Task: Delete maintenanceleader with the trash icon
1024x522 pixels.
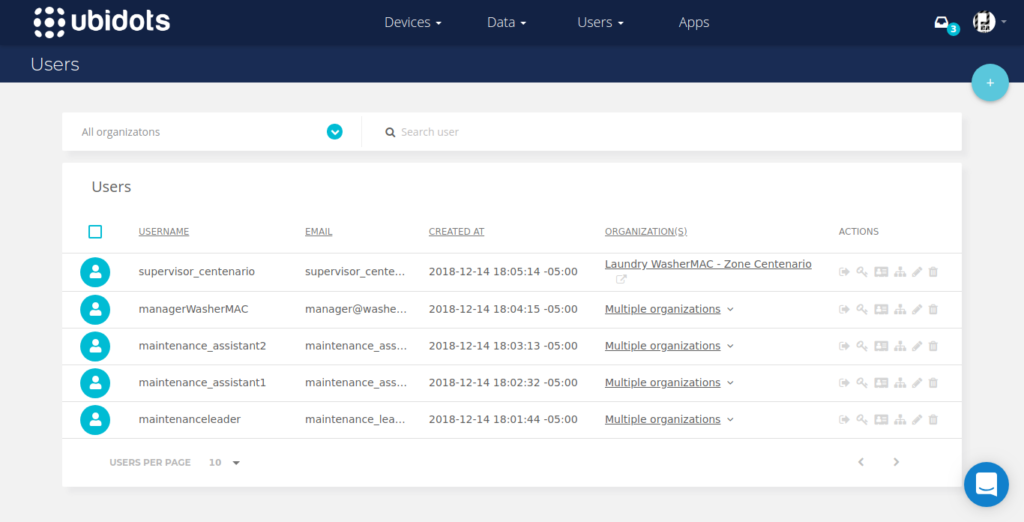Action: (933, 419)
